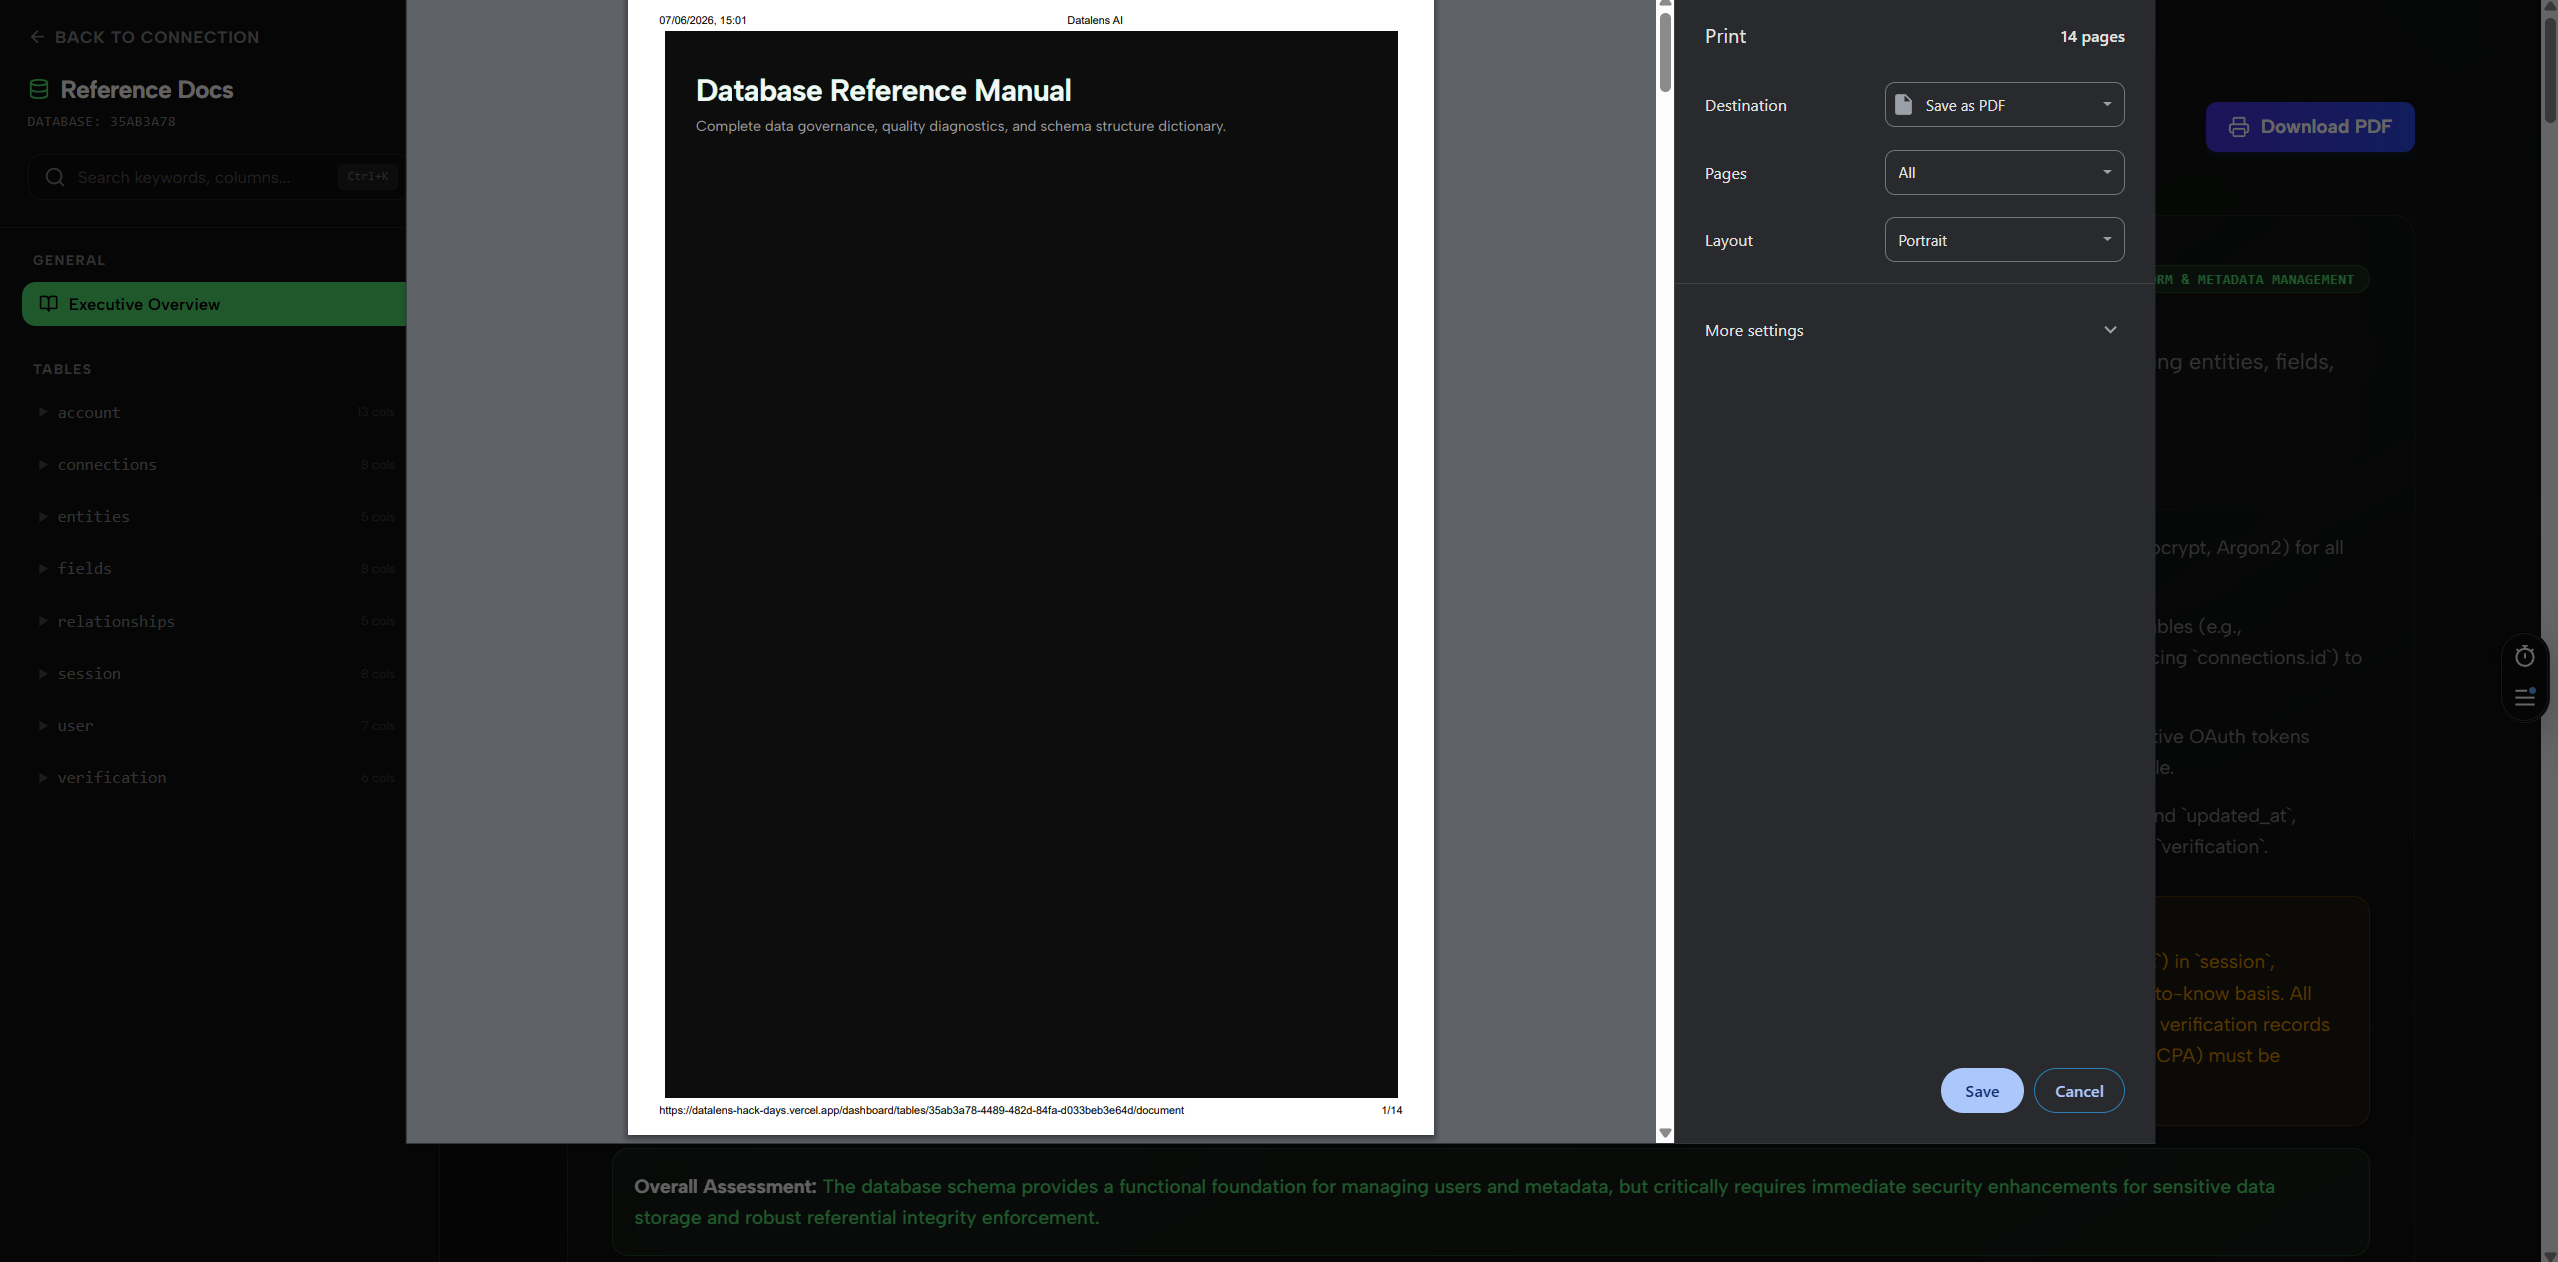Expand the verification table entry
The height and width of the screenshot is (1262, 2558).
click(214, 777)
